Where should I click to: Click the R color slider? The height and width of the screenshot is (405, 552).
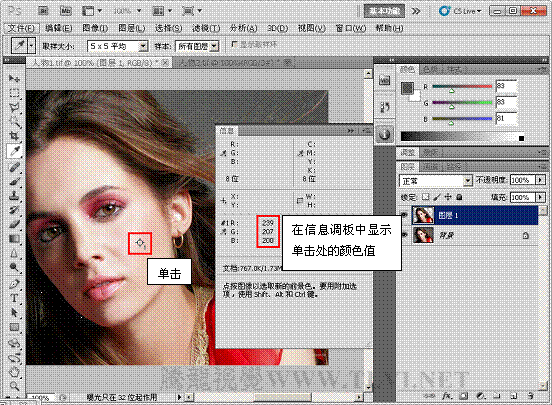pos(462,87)
